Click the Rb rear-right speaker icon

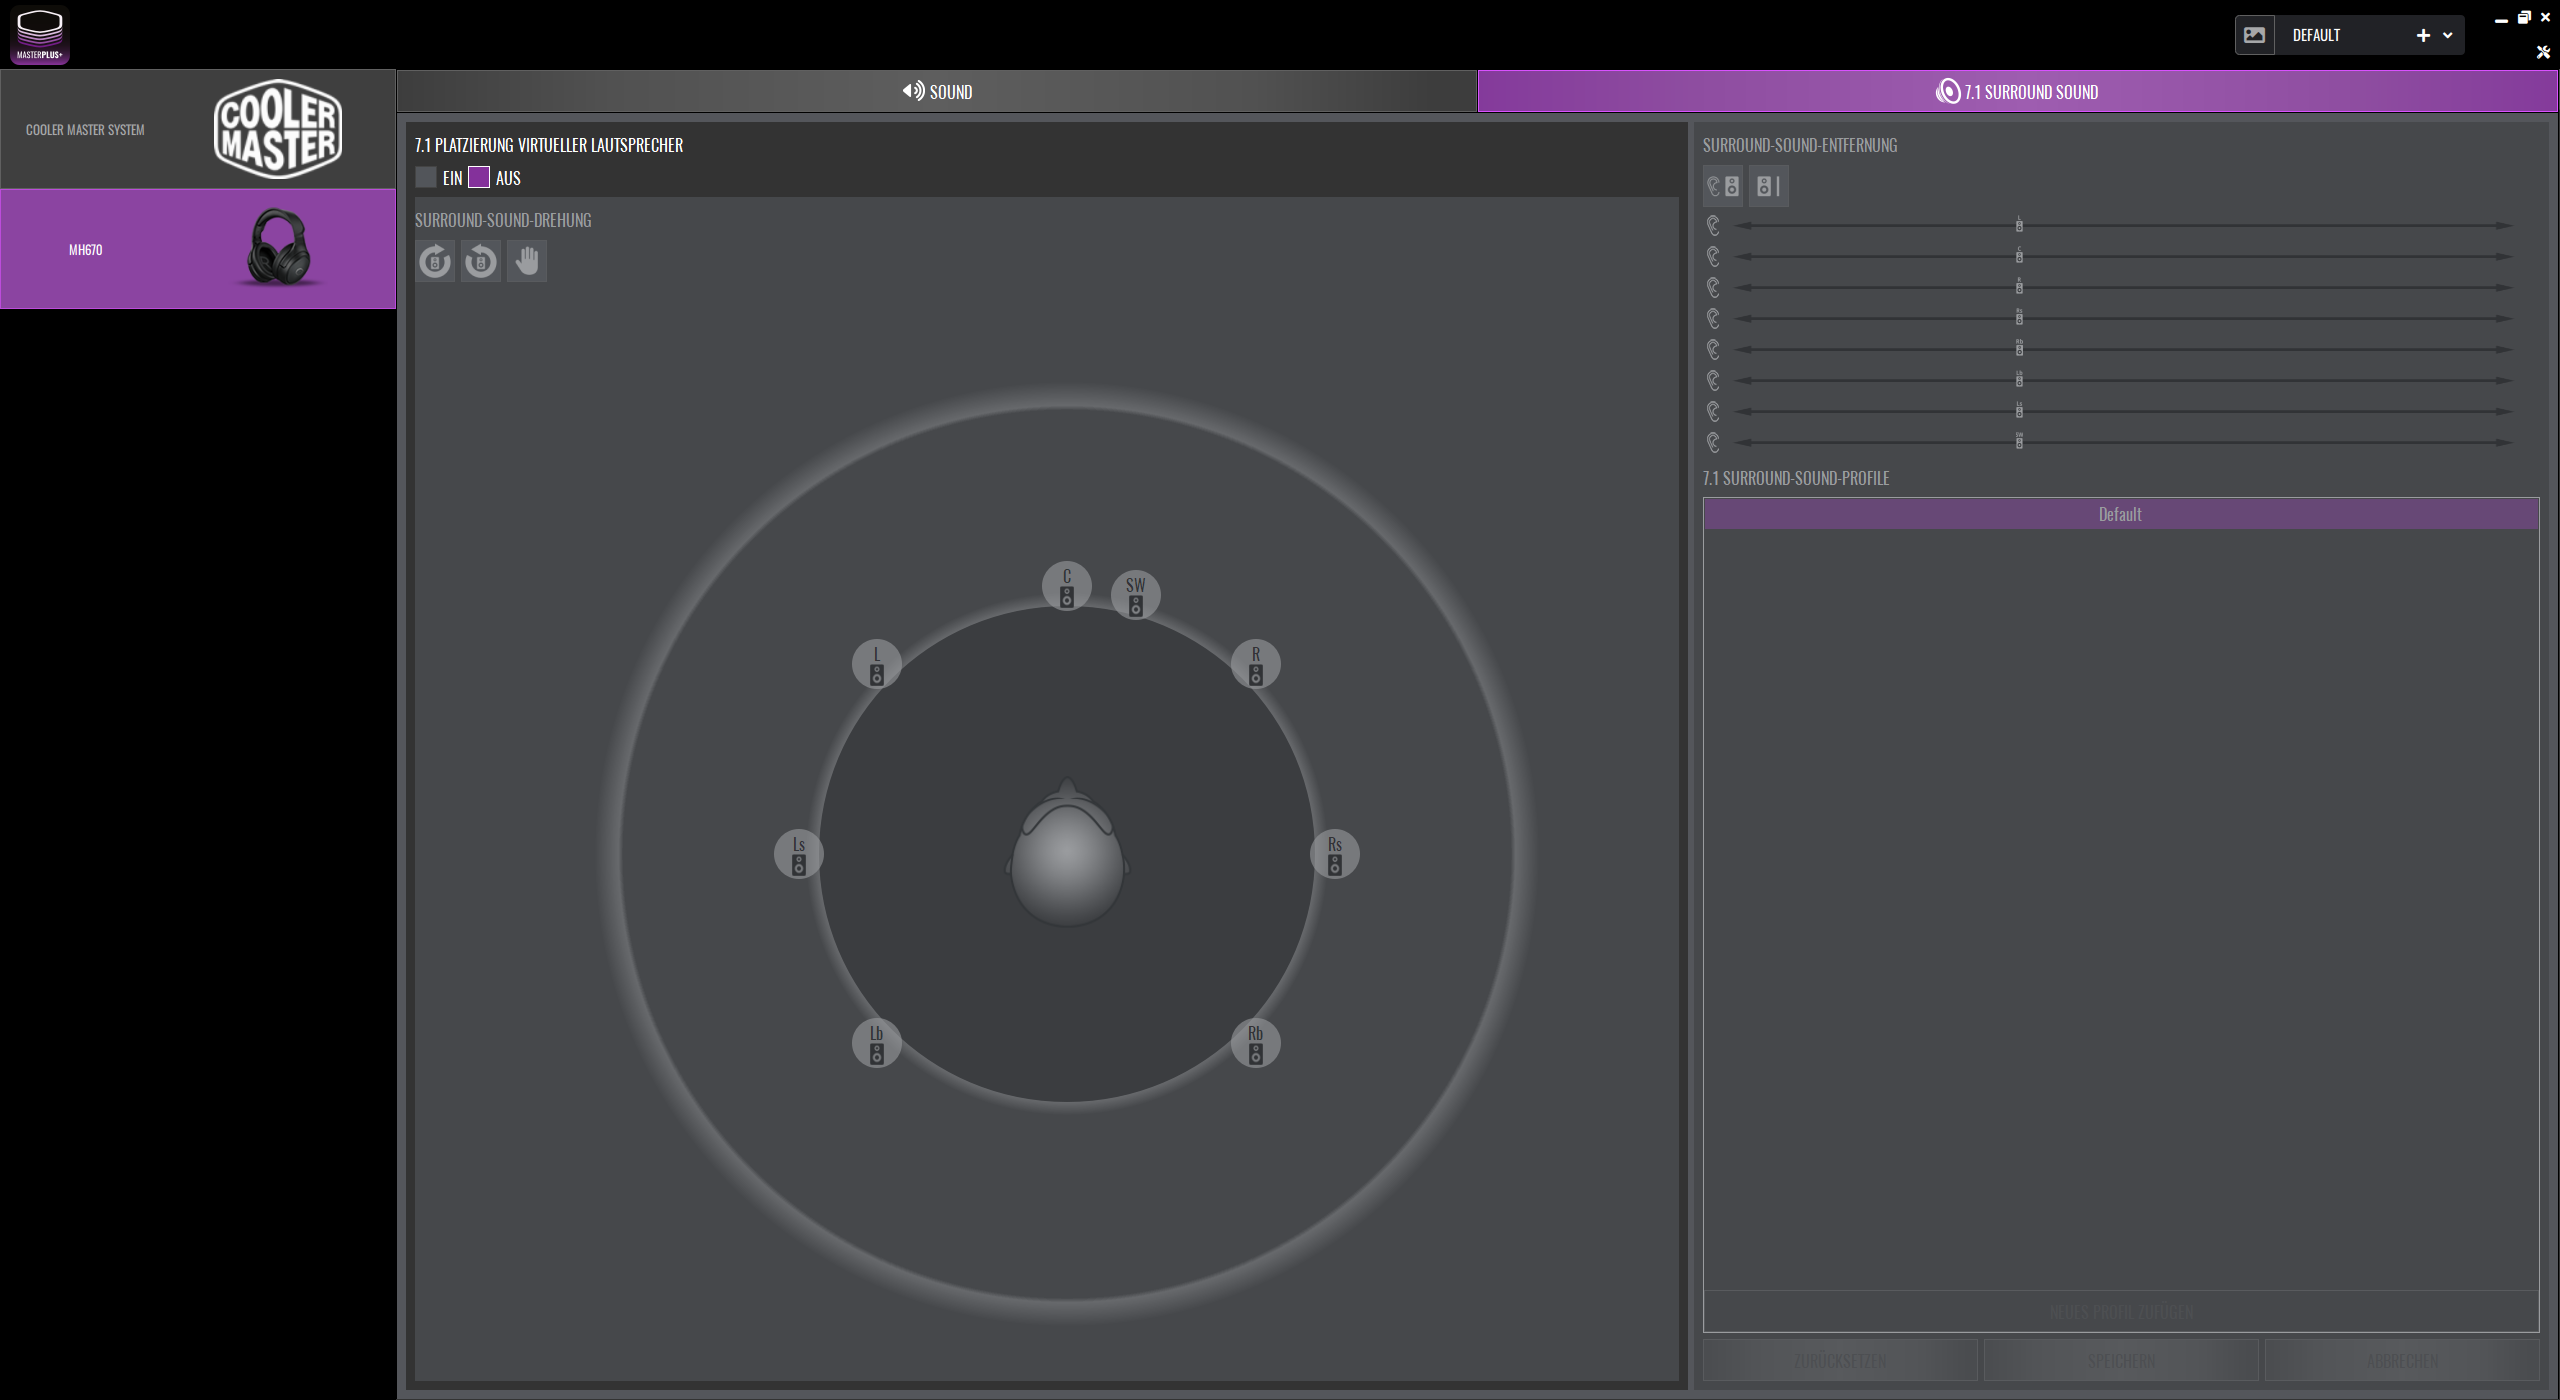coord(1255,1043)
